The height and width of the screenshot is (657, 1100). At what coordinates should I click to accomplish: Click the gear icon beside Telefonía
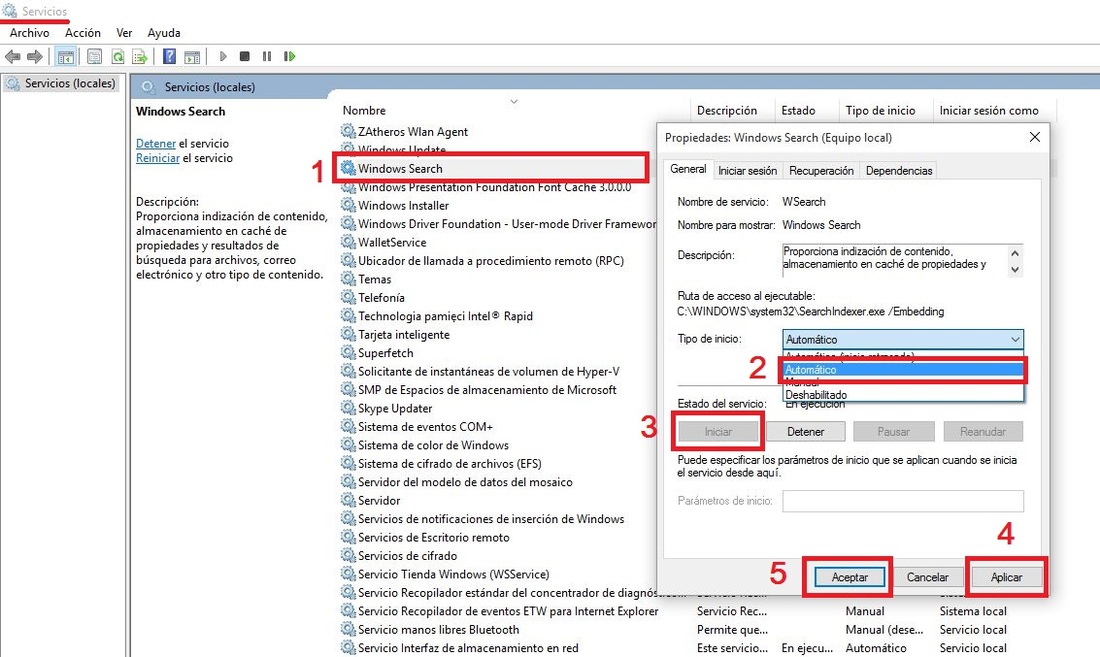348,297
